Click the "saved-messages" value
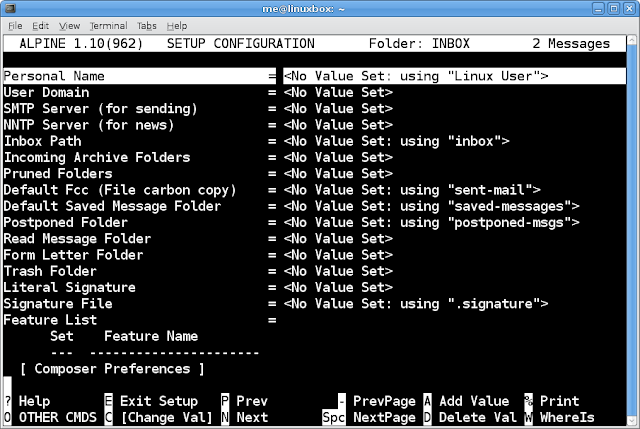This screenshot has height=429, width=640. tap(509, 206)
